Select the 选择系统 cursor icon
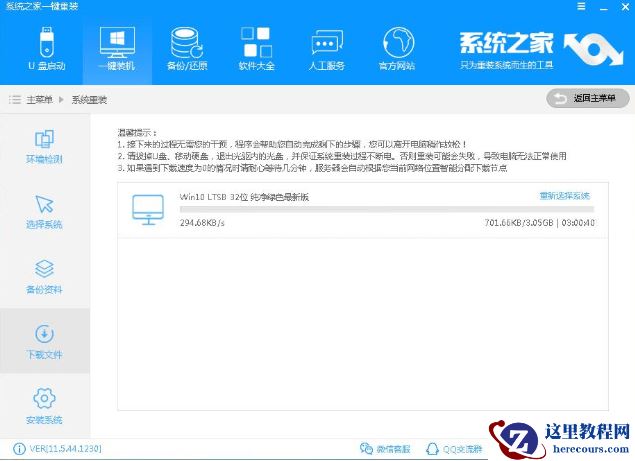 click(44, 204)
